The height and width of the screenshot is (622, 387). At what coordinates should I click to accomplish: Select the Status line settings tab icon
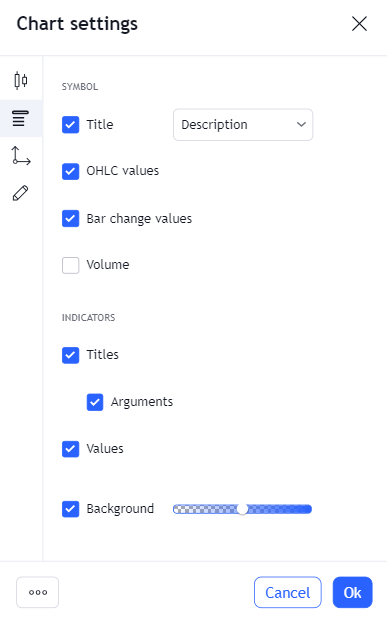(x=21, y=118)
